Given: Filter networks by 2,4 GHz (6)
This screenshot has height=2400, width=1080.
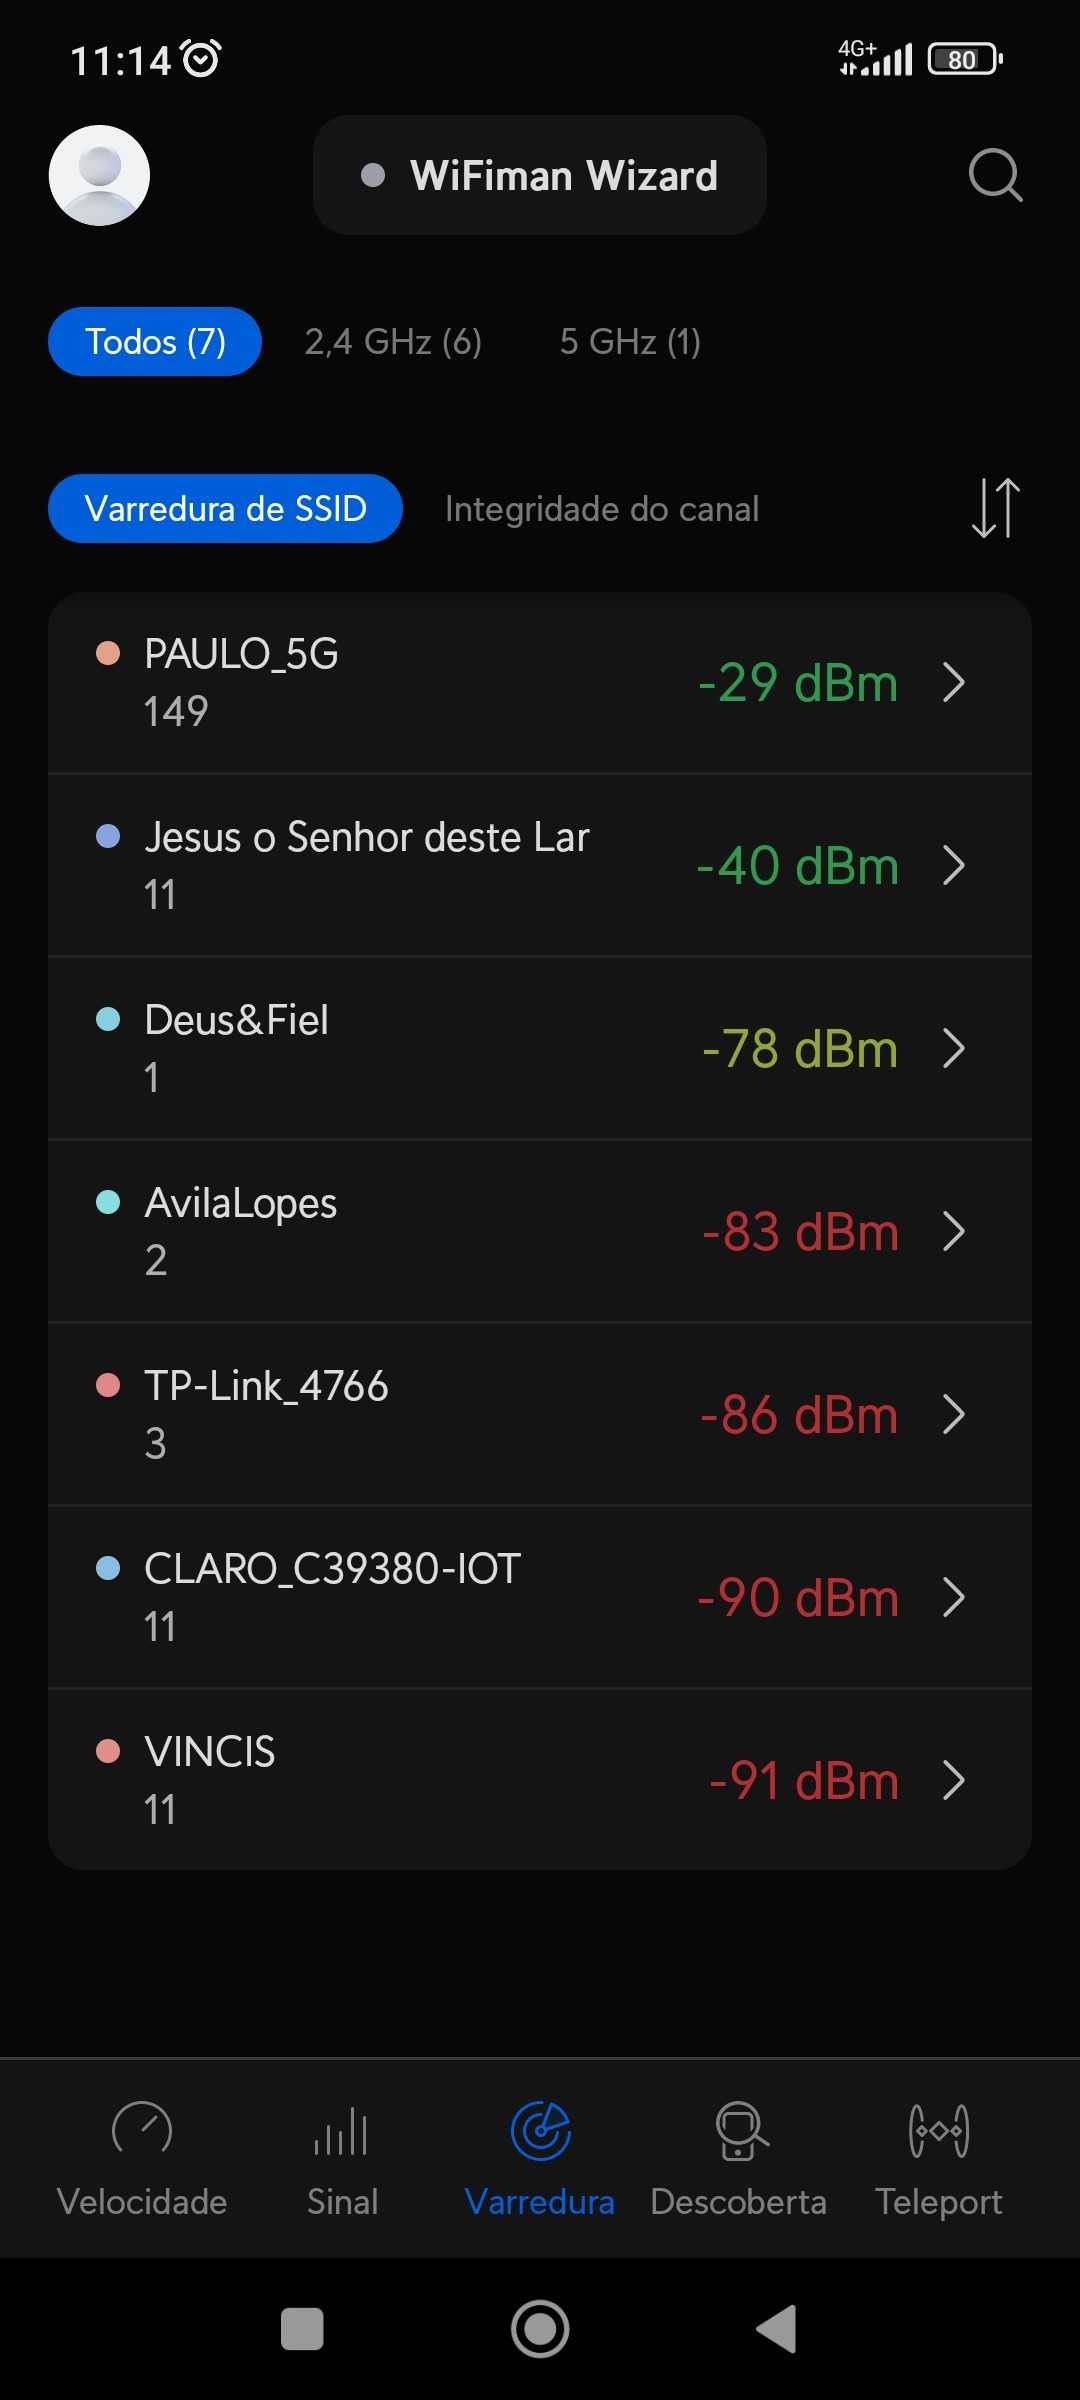Looking at the screenshot, I should click(393, 342).
